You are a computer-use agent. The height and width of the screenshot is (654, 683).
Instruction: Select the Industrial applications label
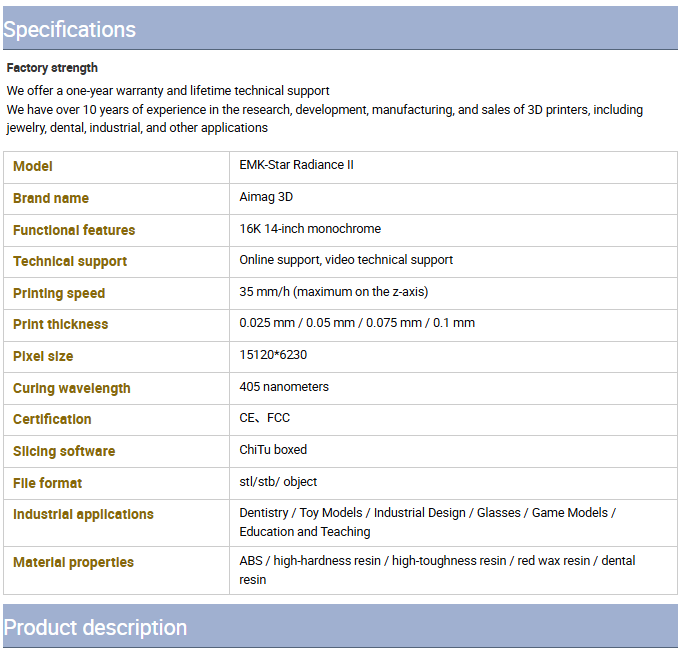coord(83,515)
